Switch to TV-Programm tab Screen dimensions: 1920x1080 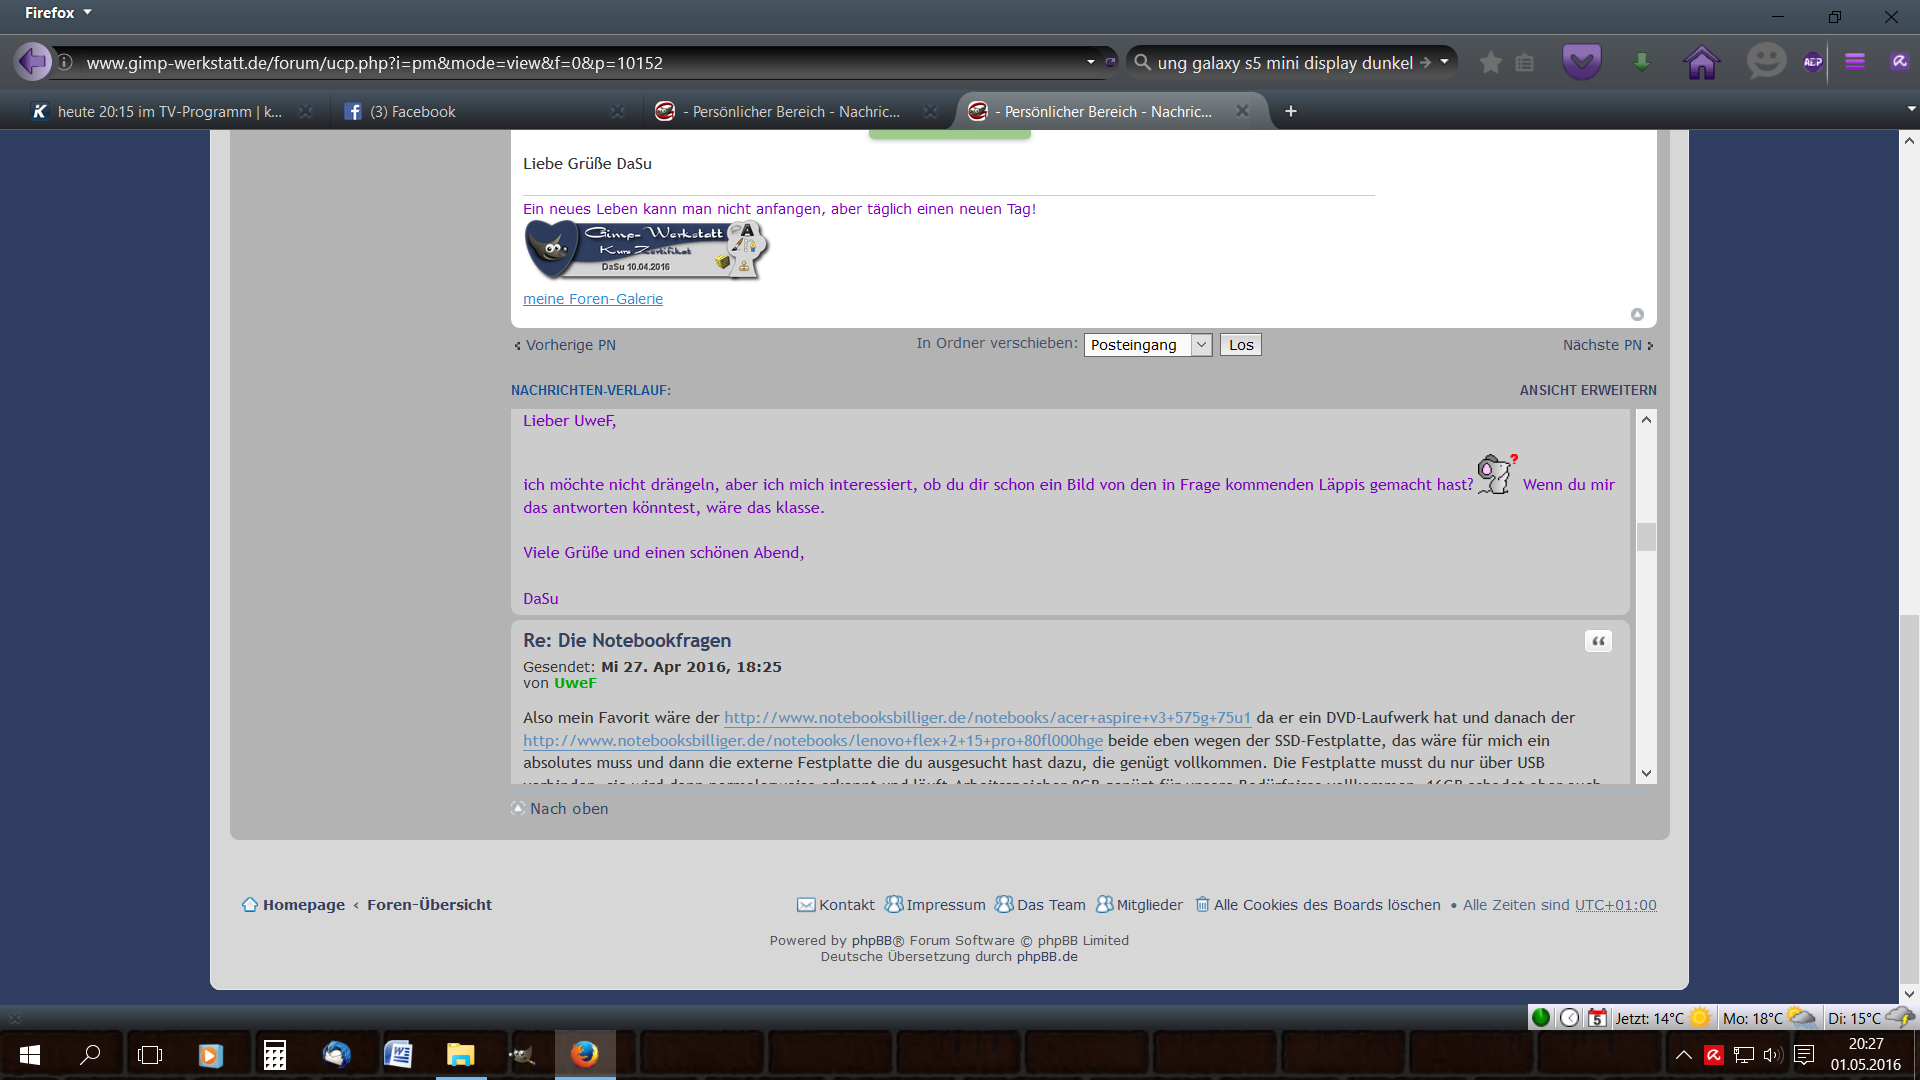(x=160, y=112)
